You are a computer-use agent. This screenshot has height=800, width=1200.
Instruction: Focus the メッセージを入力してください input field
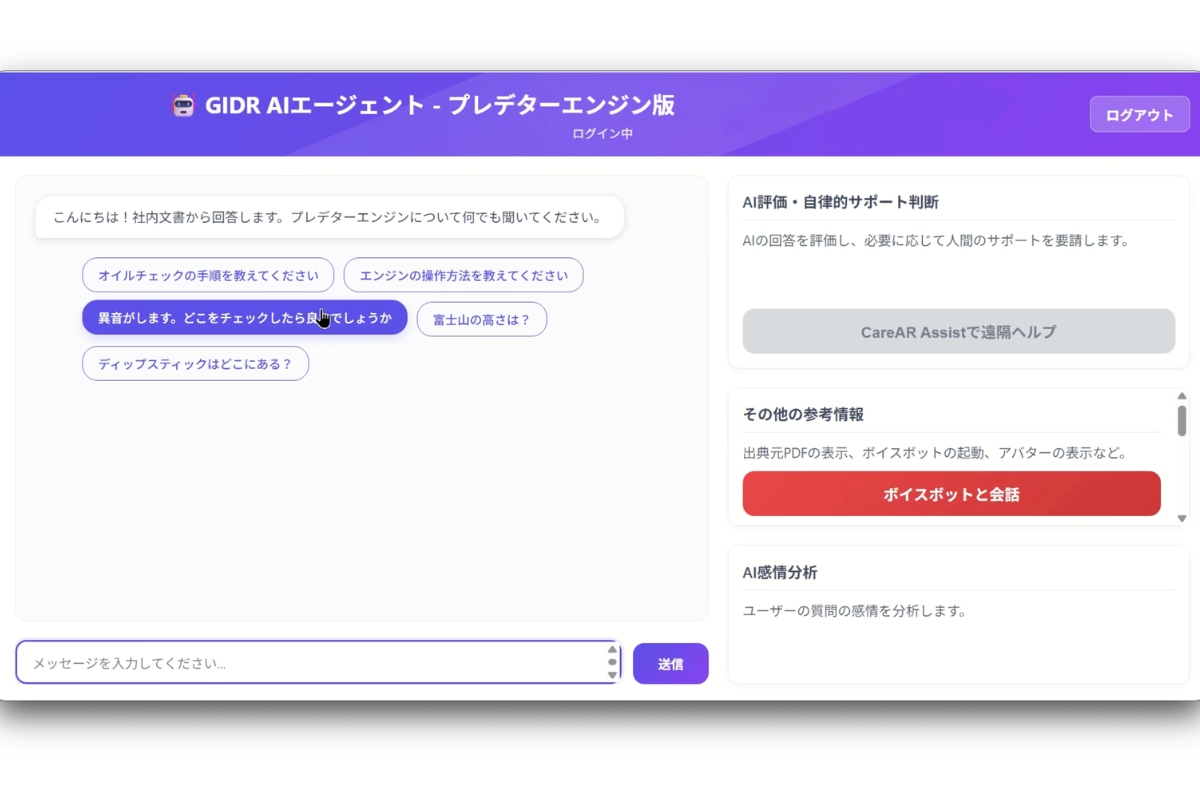coord(310,663)
